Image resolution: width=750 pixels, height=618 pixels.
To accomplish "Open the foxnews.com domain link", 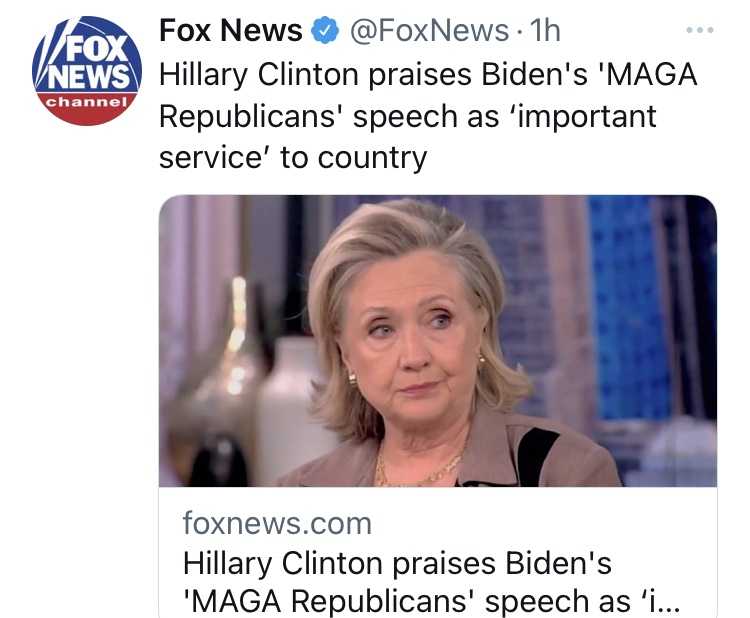I will point(277,524).
